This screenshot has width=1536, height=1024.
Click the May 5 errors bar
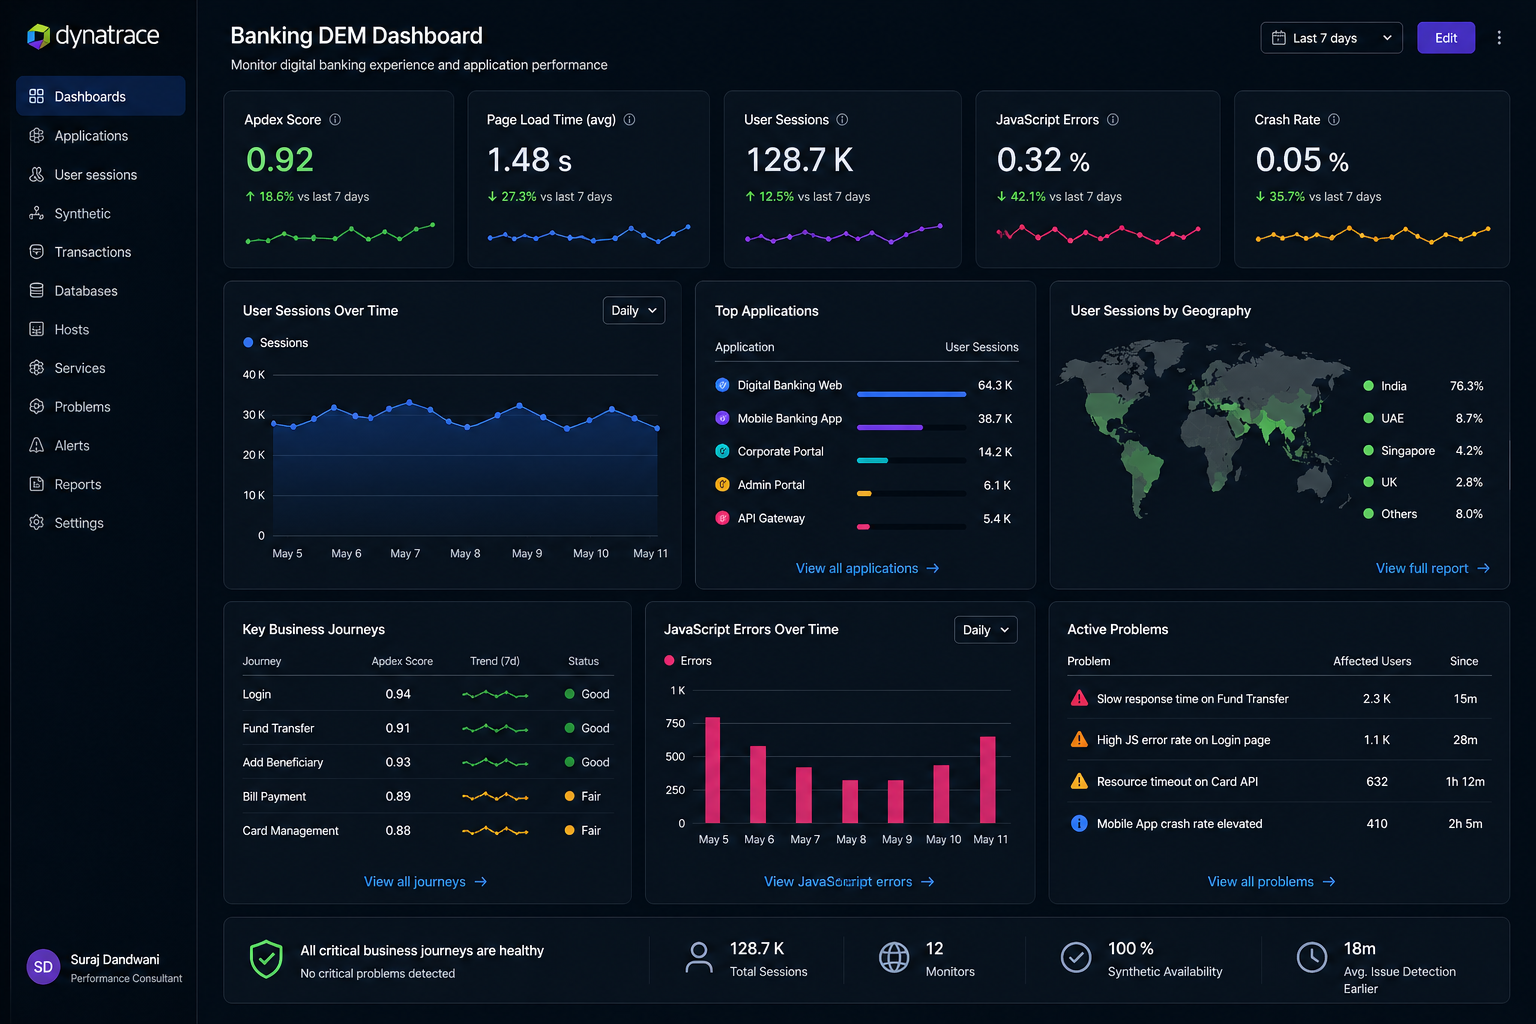click(713, 770)
